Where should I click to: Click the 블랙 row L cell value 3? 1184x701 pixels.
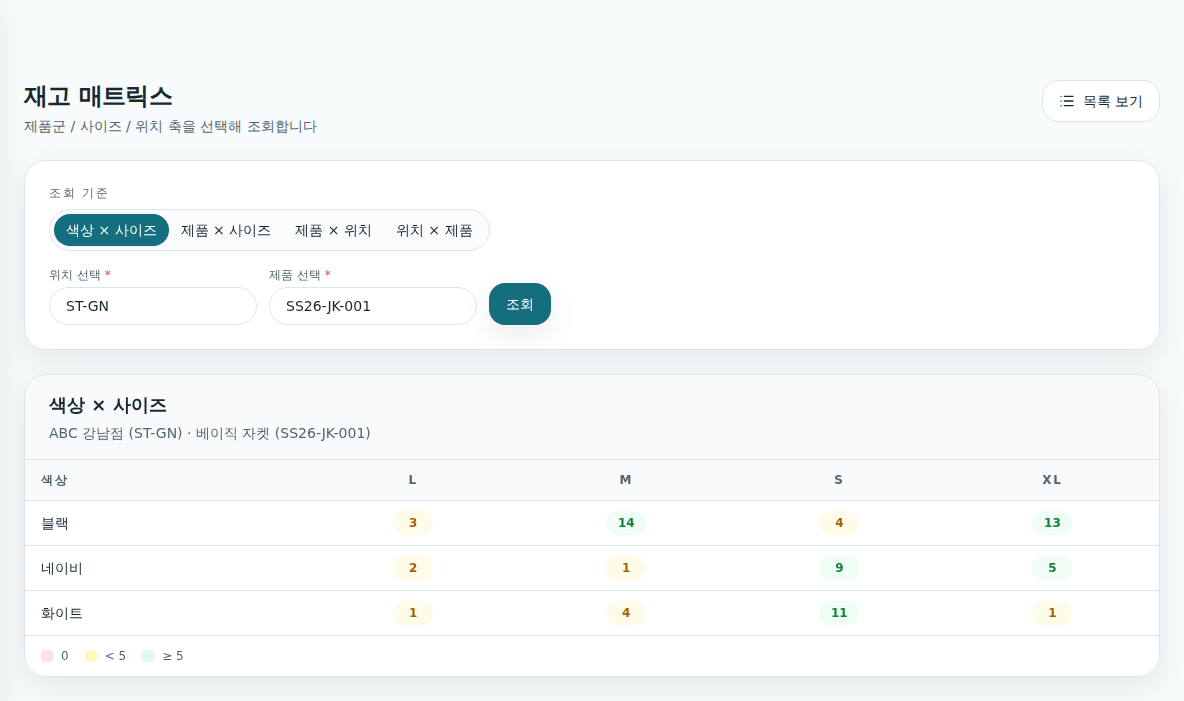[x=412, y=523]
